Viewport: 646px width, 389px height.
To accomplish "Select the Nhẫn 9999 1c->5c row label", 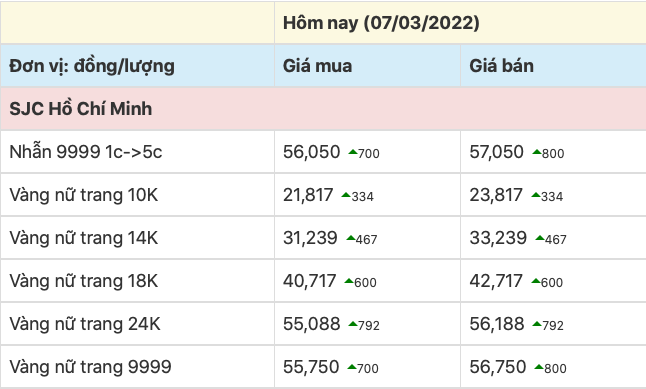I will pyautogui.click(x=86, y=152).
